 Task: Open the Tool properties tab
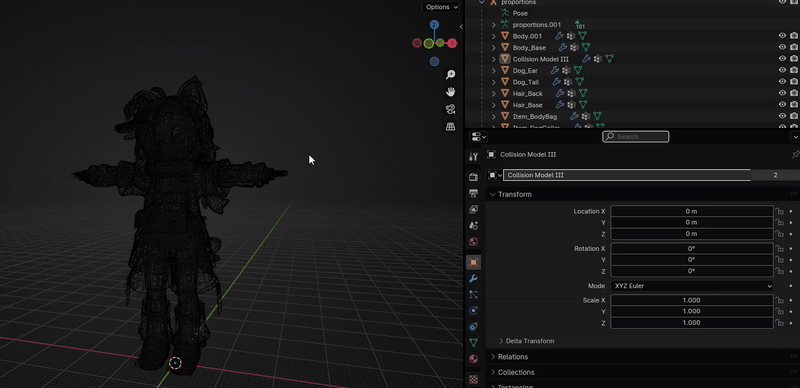[x=473, y=157]
